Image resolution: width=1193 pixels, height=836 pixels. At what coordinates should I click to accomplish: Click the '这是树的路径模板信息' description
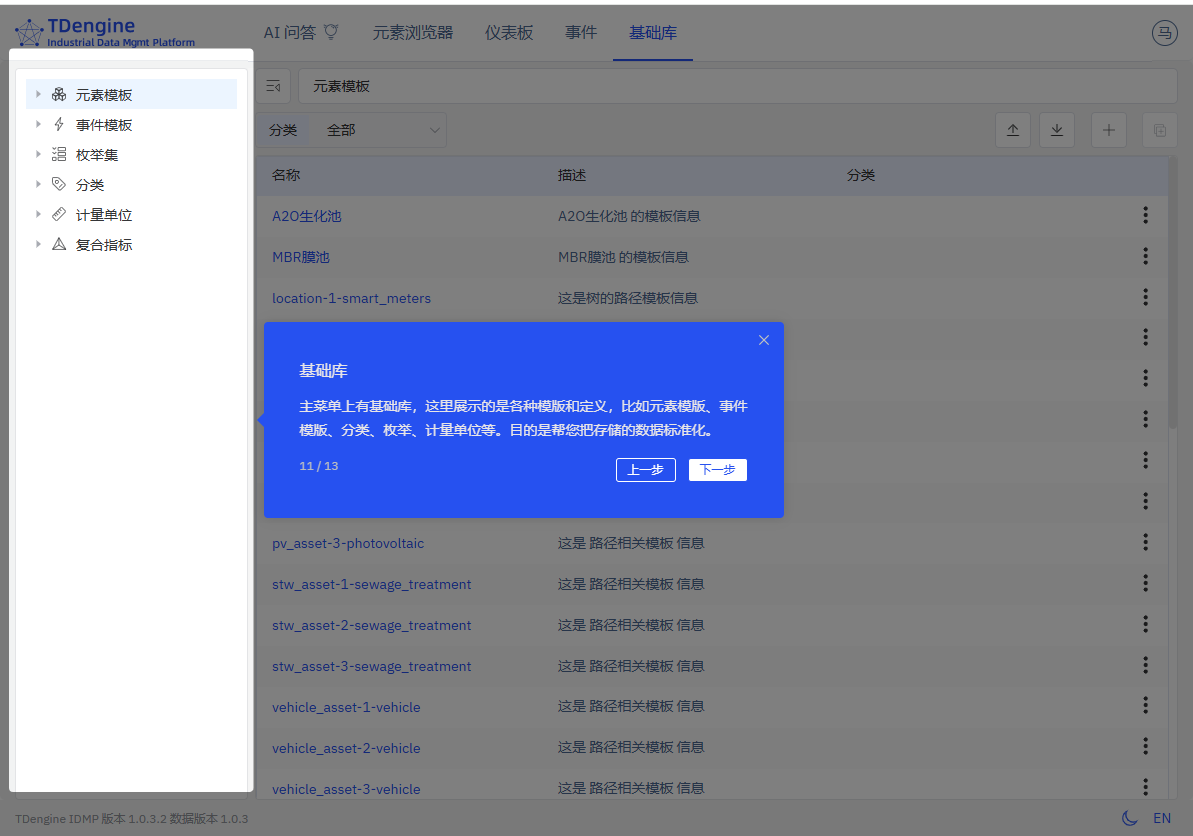pos(627,298)
